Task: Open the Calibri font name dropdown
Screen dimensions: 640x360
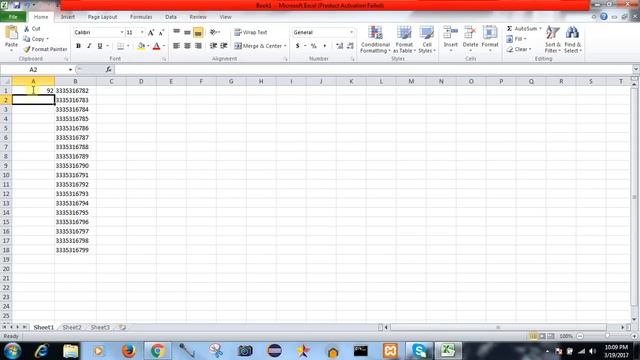Action: 122,32
